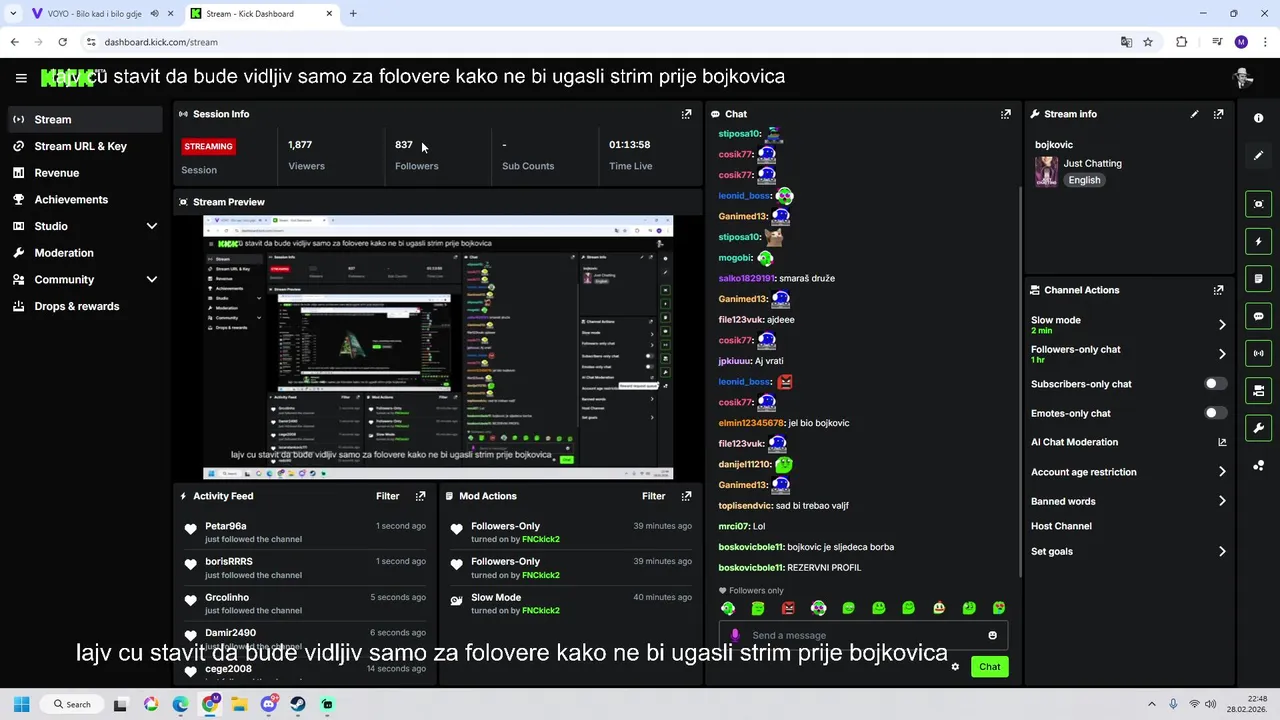The image size is (1280, 720).
Task: Toggle the document widget in right rail
Action: [1258, 278]
